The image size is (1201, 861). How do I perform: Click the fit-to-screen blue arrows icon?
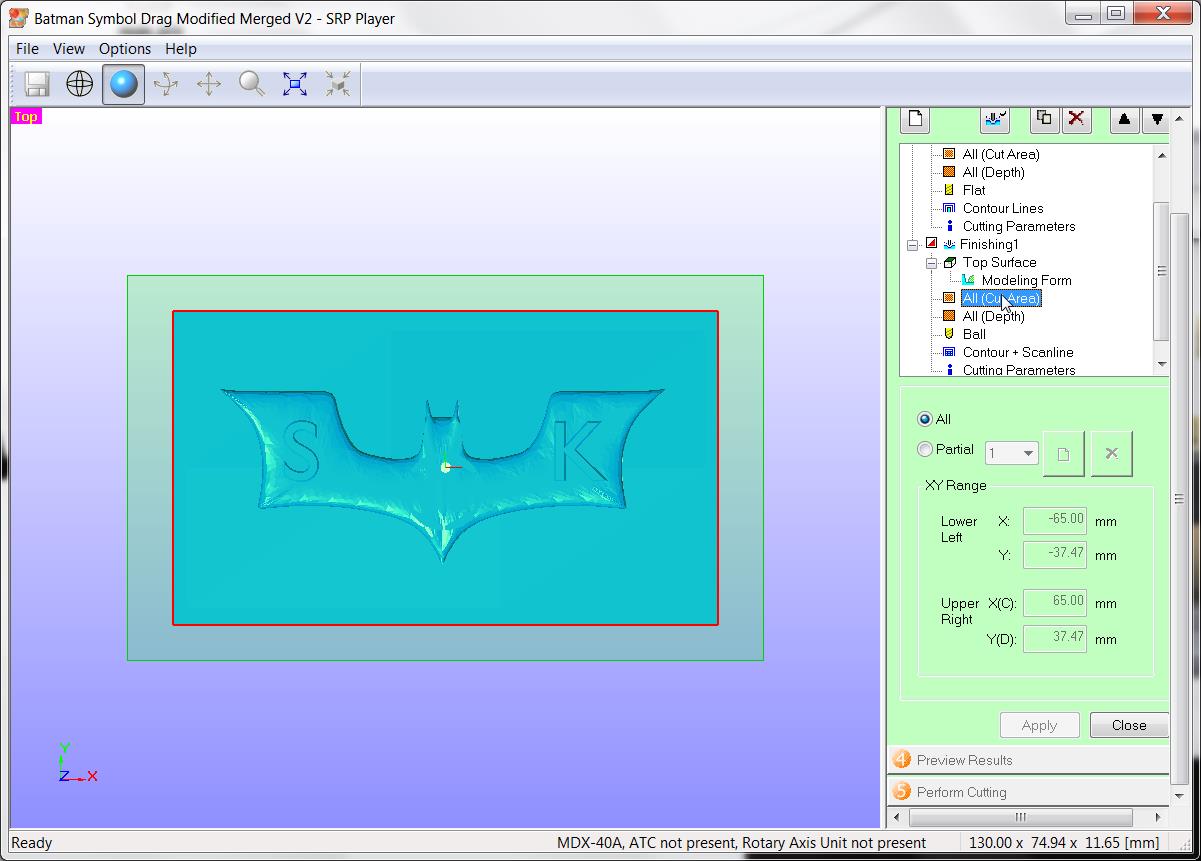pyautogui.click(x=295, y=84)
